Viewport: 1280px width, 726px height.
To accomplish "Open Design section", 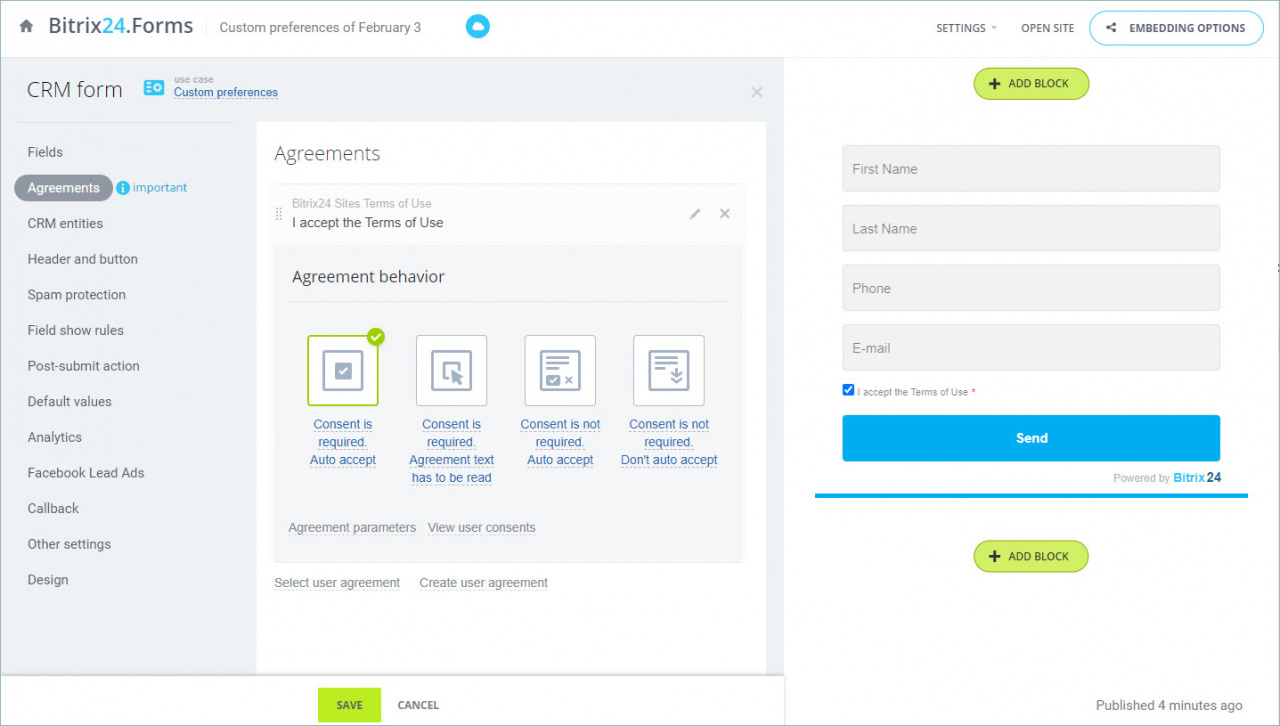I will [48, 580].
